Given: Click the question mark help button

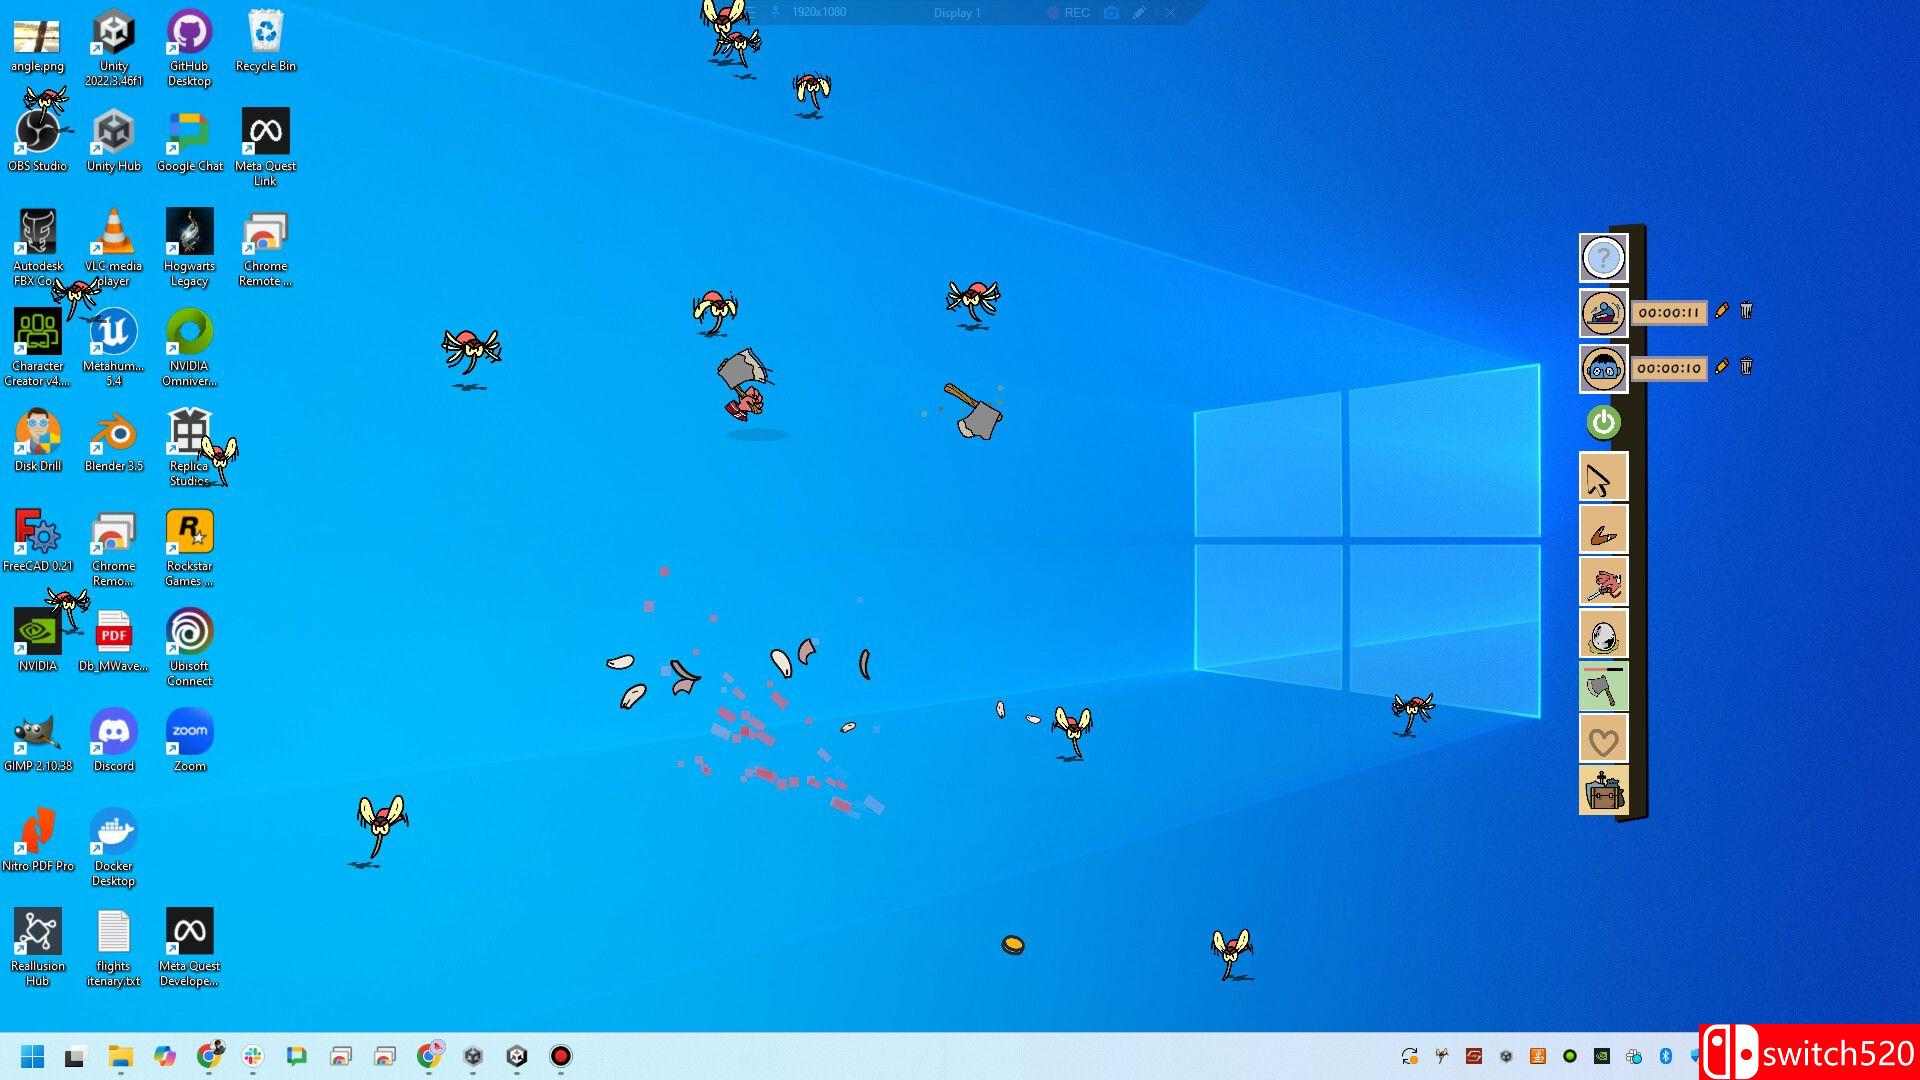Looking at the screenshot, I should [1603, 258].
